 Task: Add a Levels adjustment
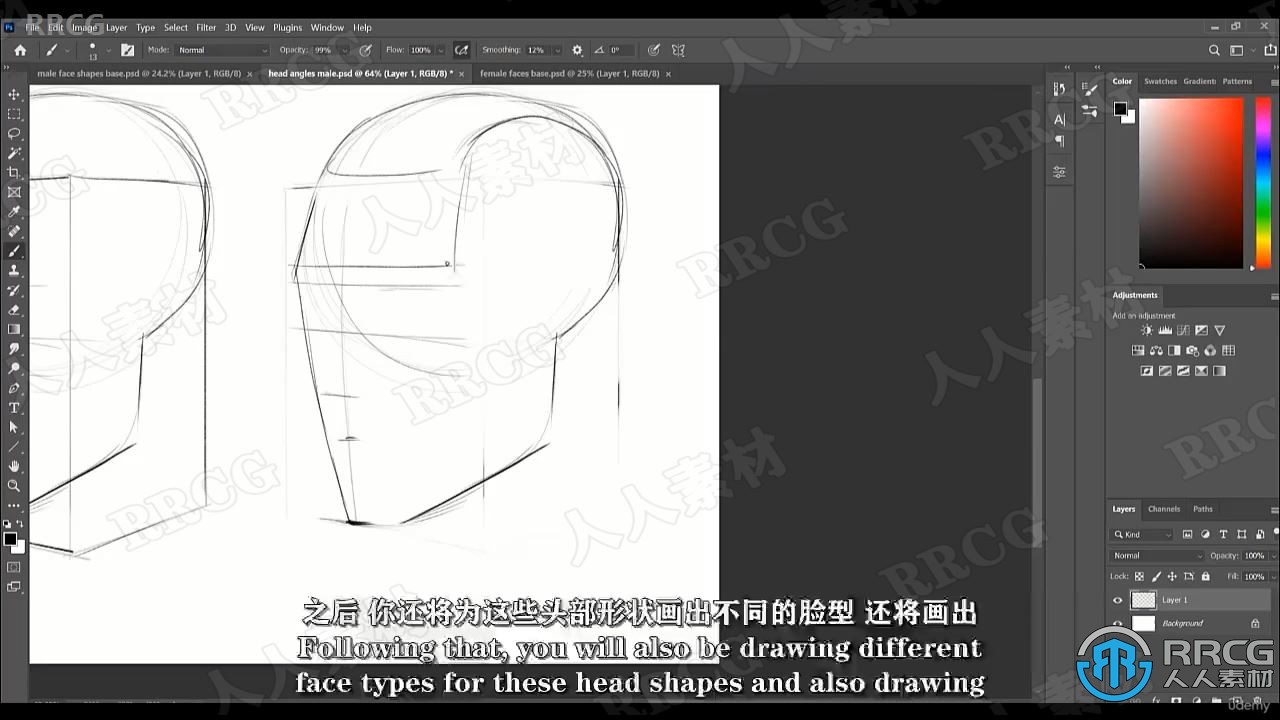click(x=1166, y=330)
